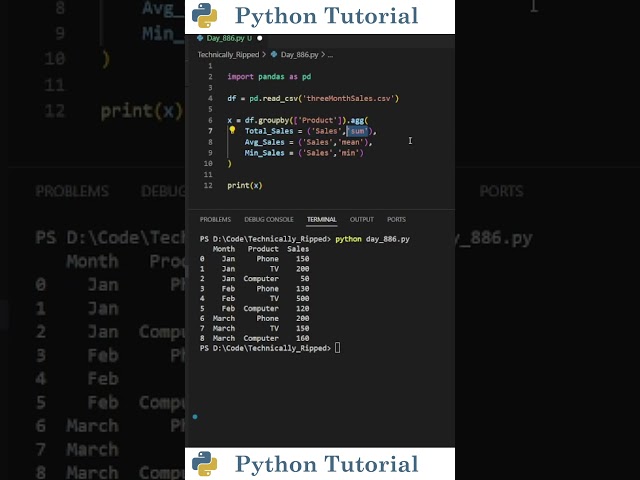Open the PORTS tab beside OUTPUT
This screenshot has width=640, height=480.
click(396, 220)
